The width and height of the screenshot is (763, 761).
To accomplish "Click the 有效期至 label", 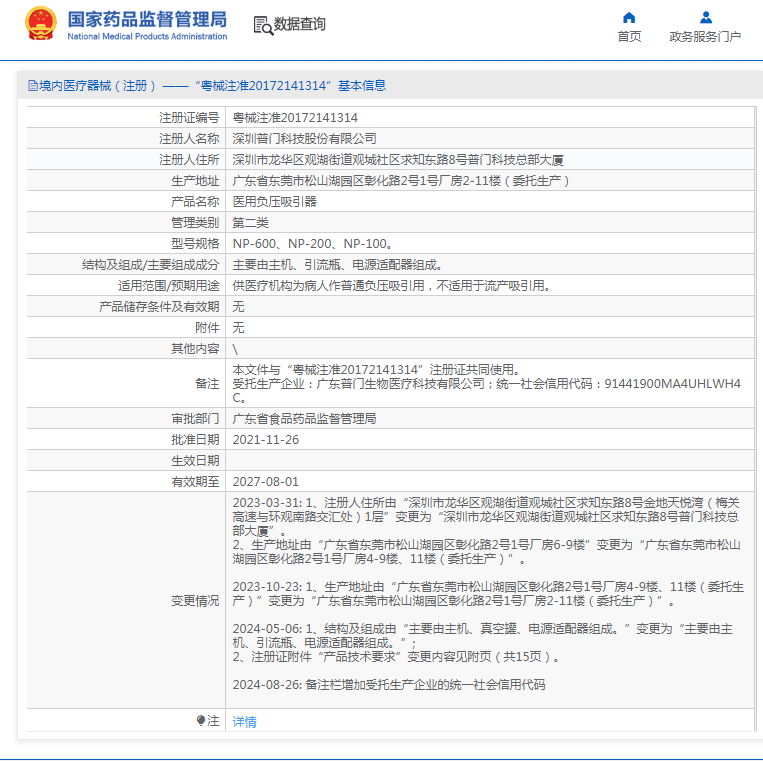I will point(195,482).
